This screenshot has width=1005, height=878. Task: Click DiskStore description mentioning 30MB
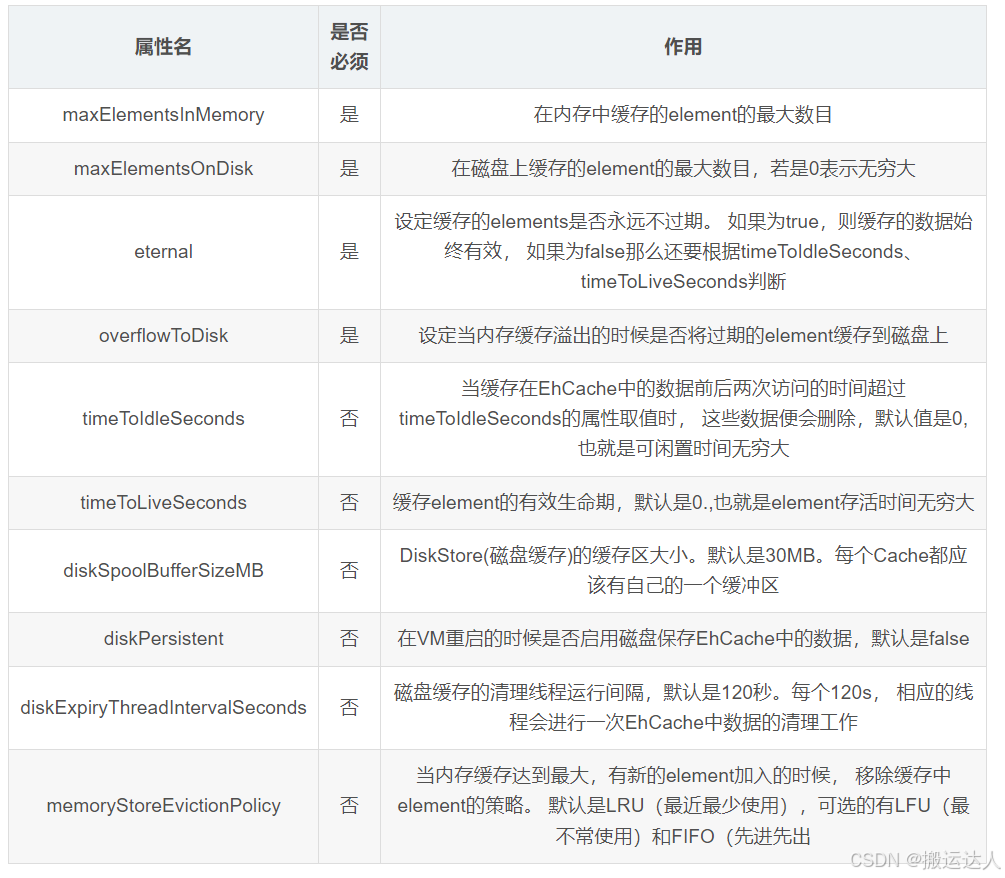click(x=683, y=570)
